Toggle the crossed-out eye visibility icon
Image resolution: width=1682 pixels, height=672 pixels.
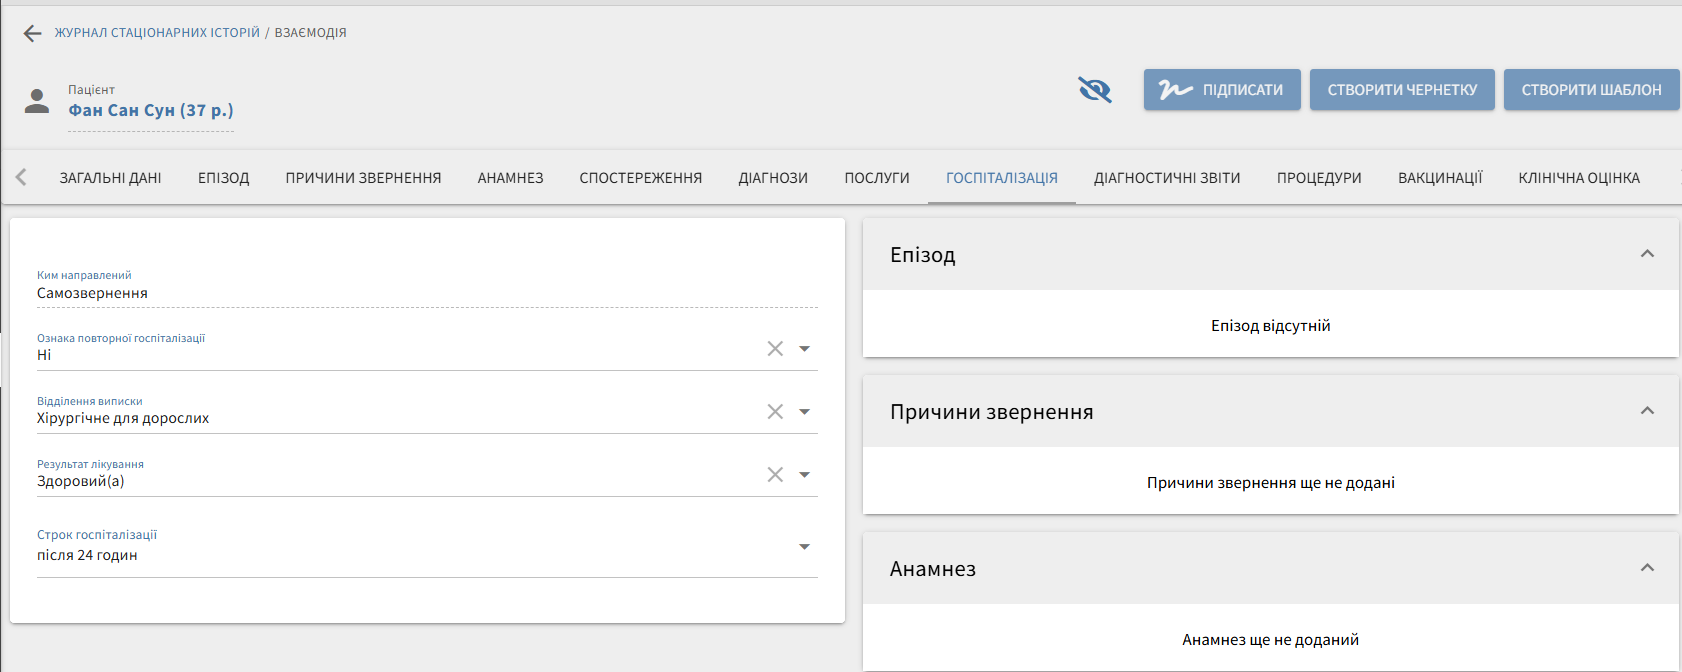tap(1095, 90)
